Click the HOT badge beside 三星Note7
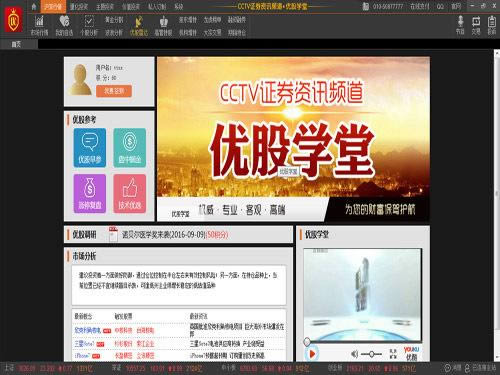The height and width of the screenshot is (375, 500). pyautogui.click(x=100, y=344)
